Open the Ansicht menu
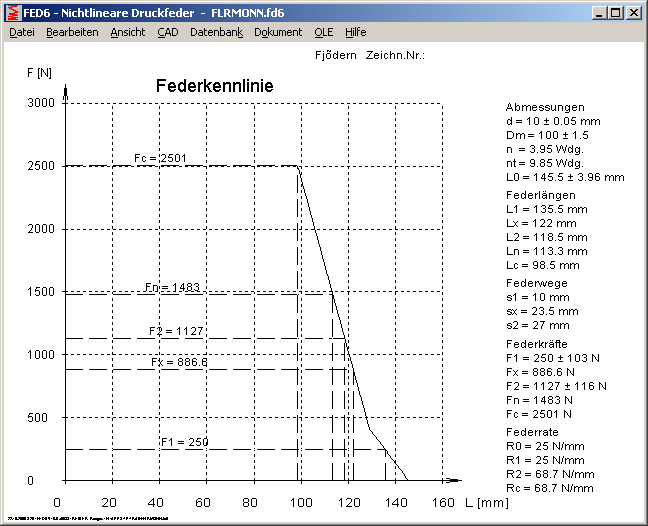The height and width of the screenshot is (526, 648). [128, 32]
